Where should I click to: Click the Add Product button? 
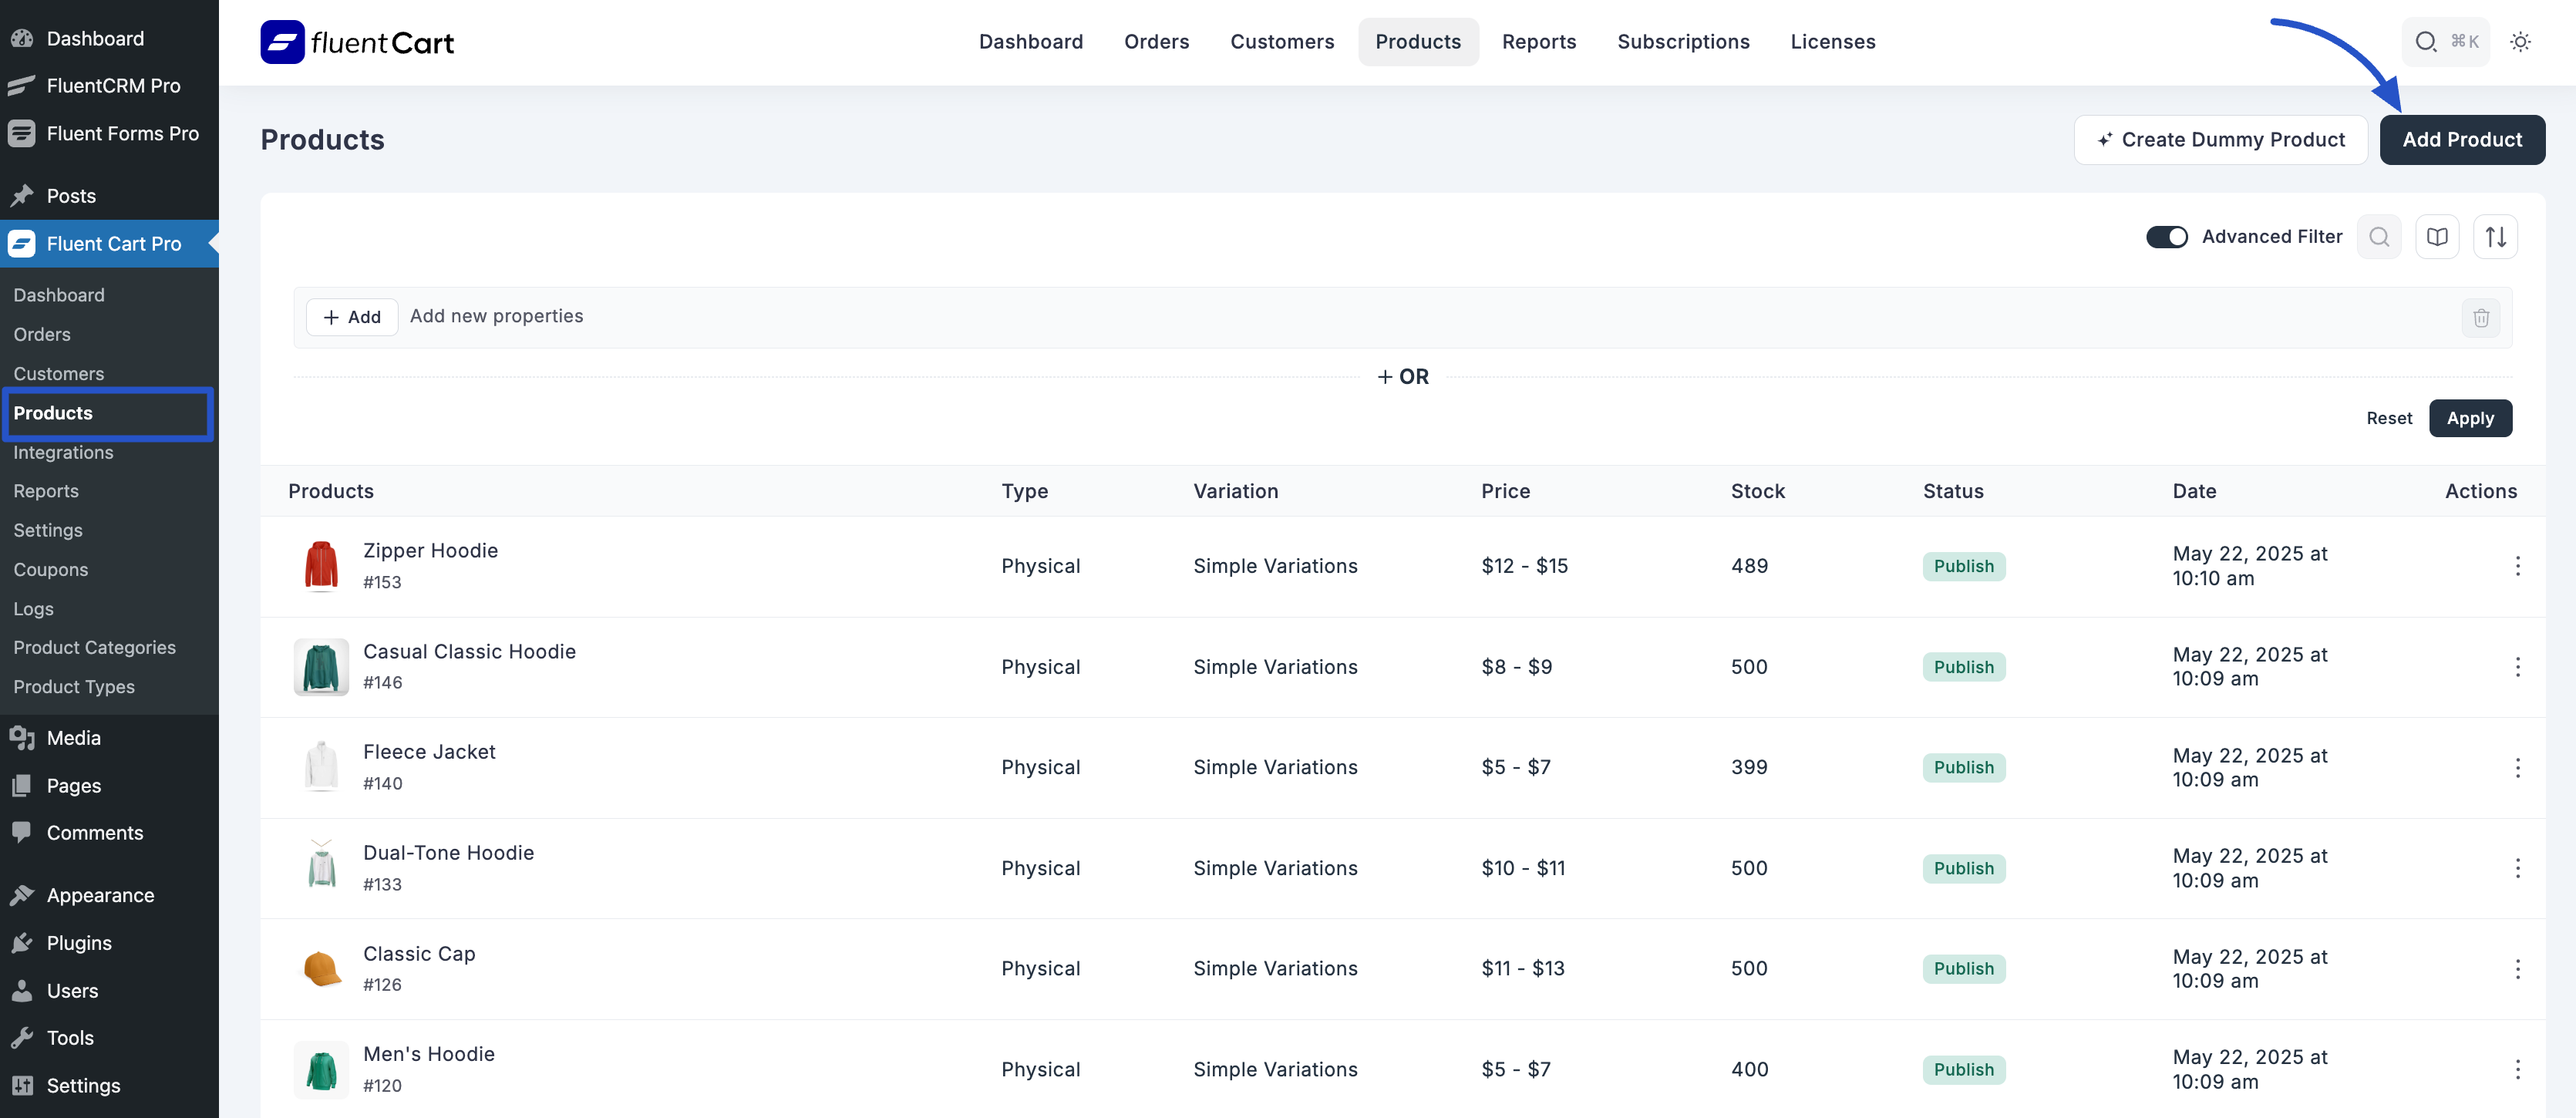click(x=2462, y=139)
